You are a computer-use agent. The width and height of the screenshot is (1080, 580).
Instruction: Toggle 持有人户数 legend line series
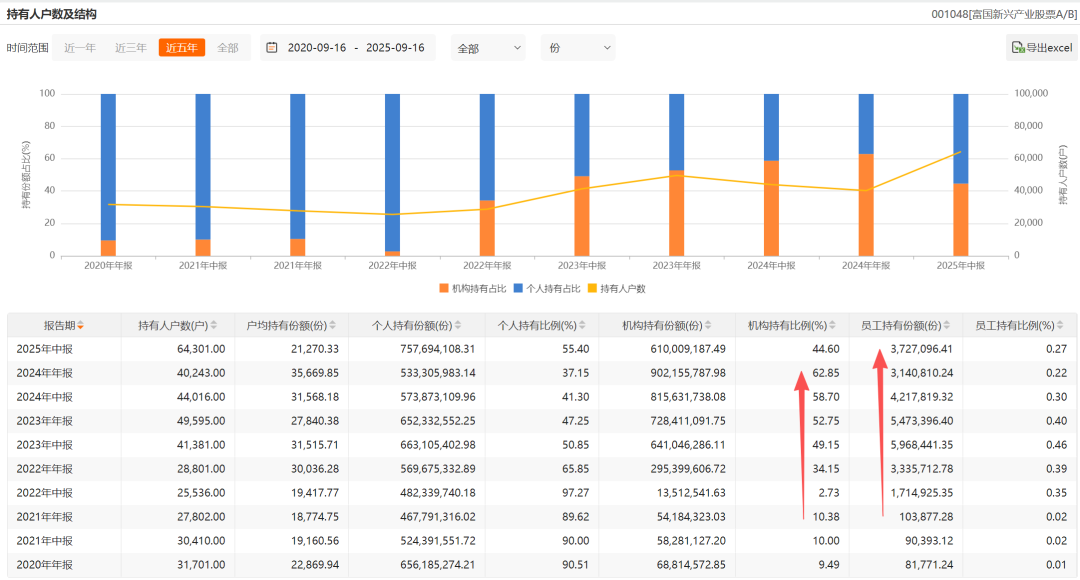[616, 289]
